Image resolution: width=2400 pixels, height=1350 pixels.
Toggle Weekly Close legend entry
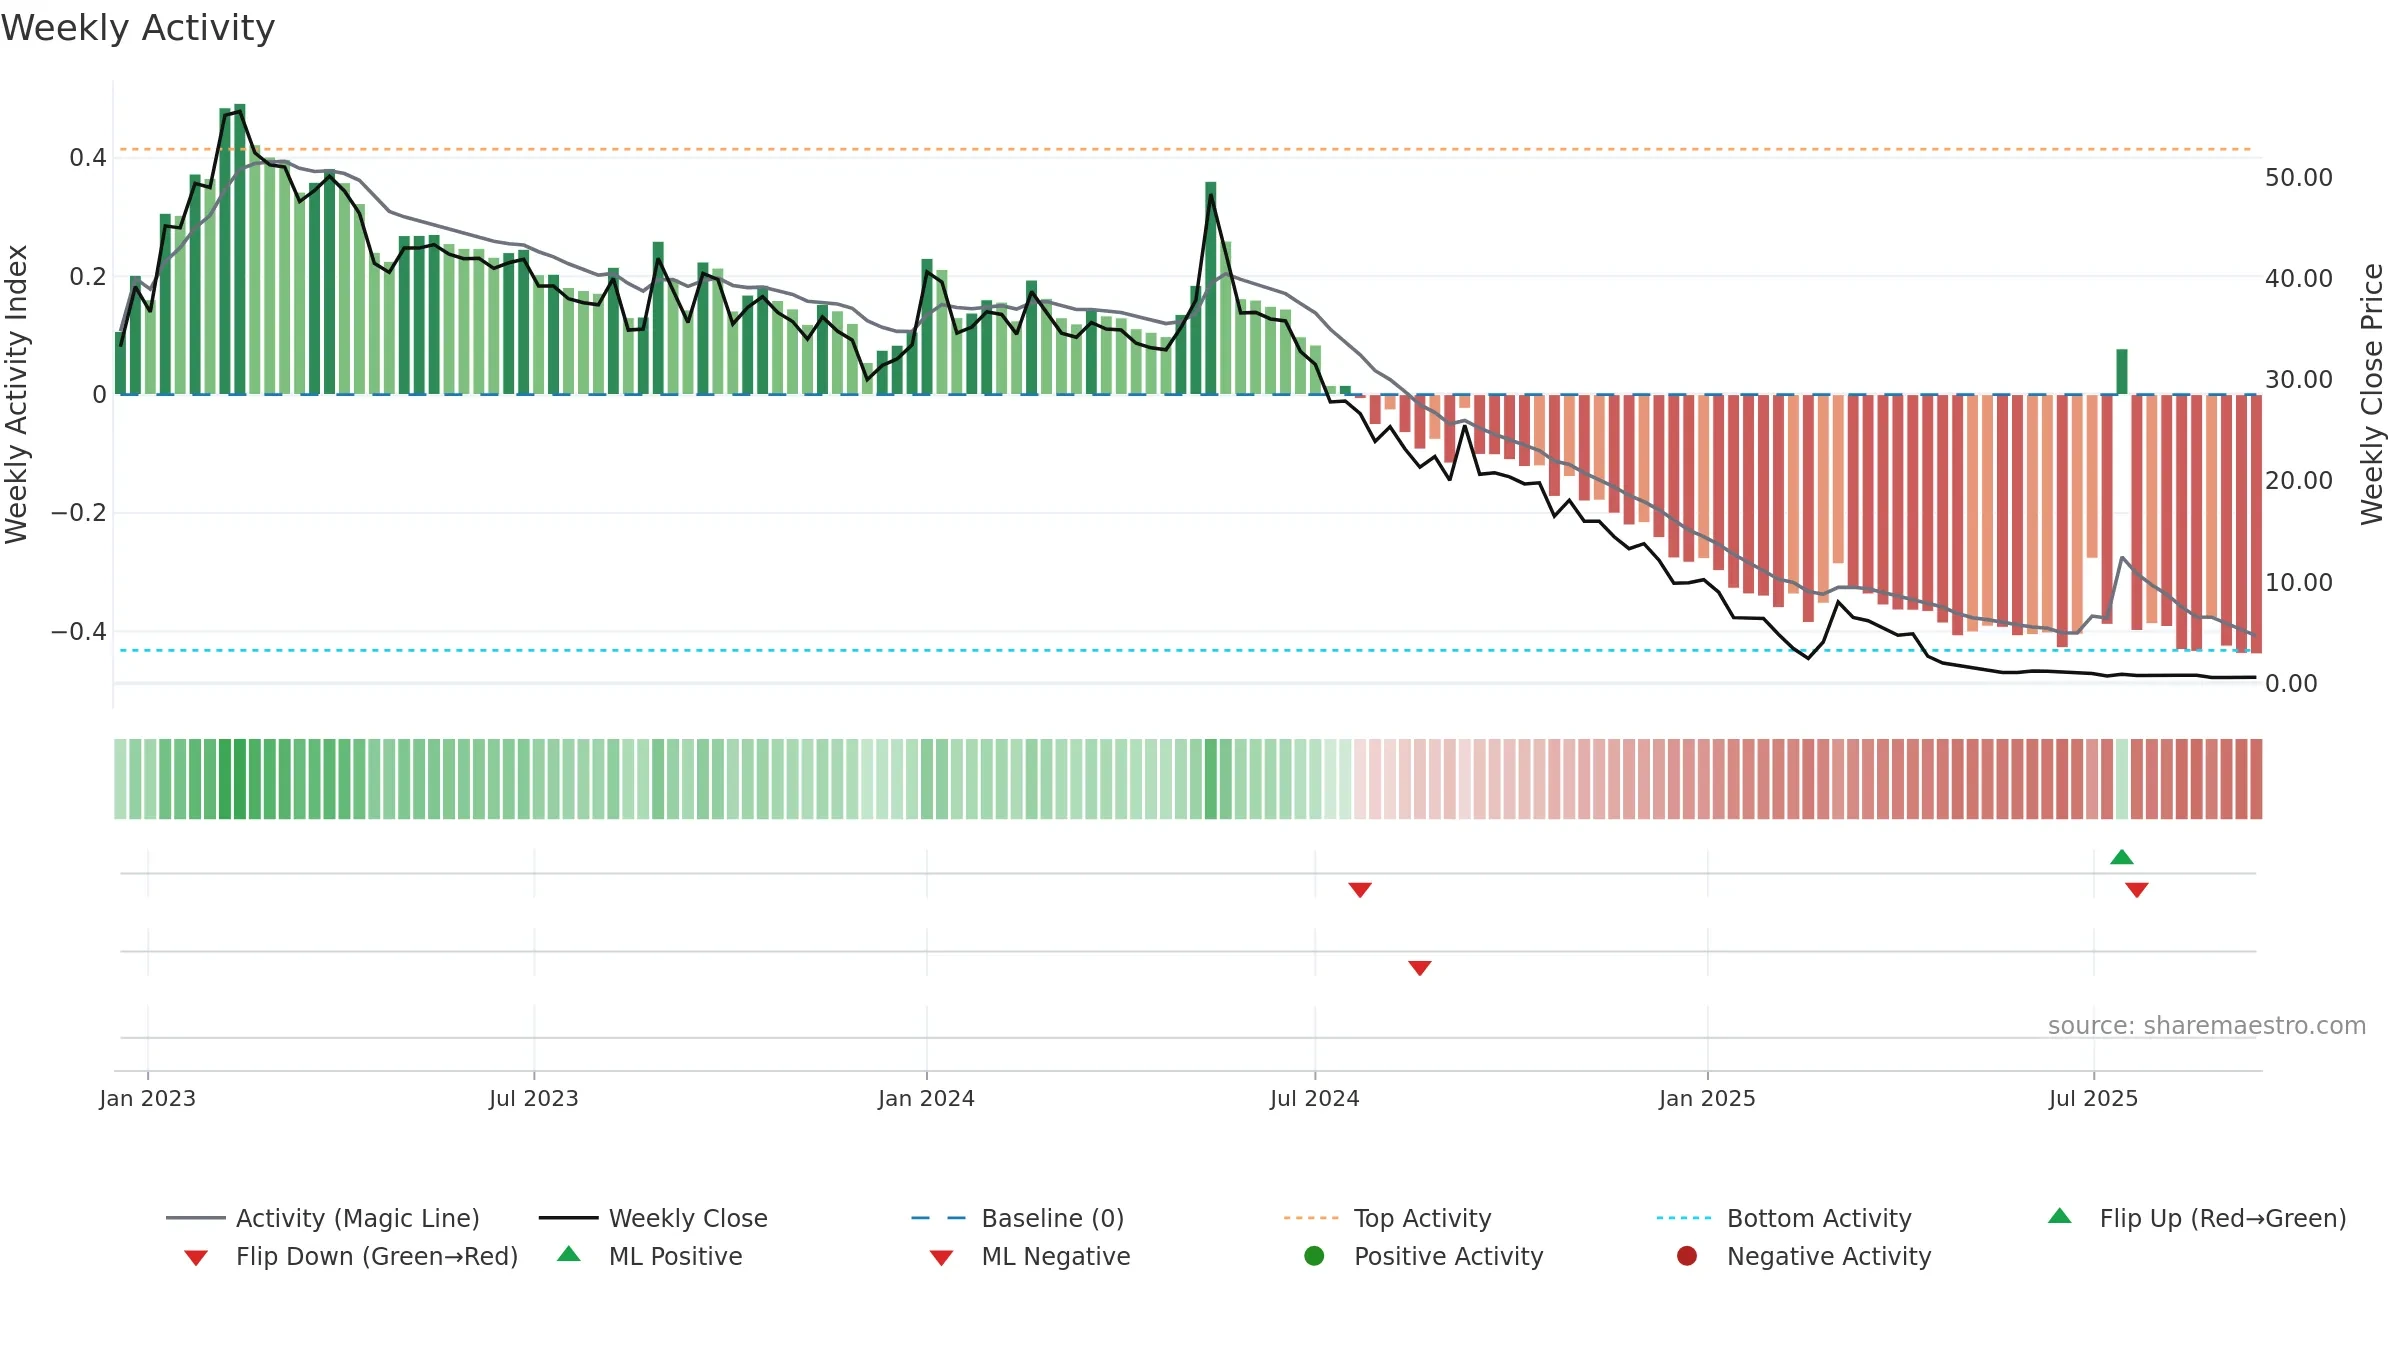click(x=653, y=1218)
